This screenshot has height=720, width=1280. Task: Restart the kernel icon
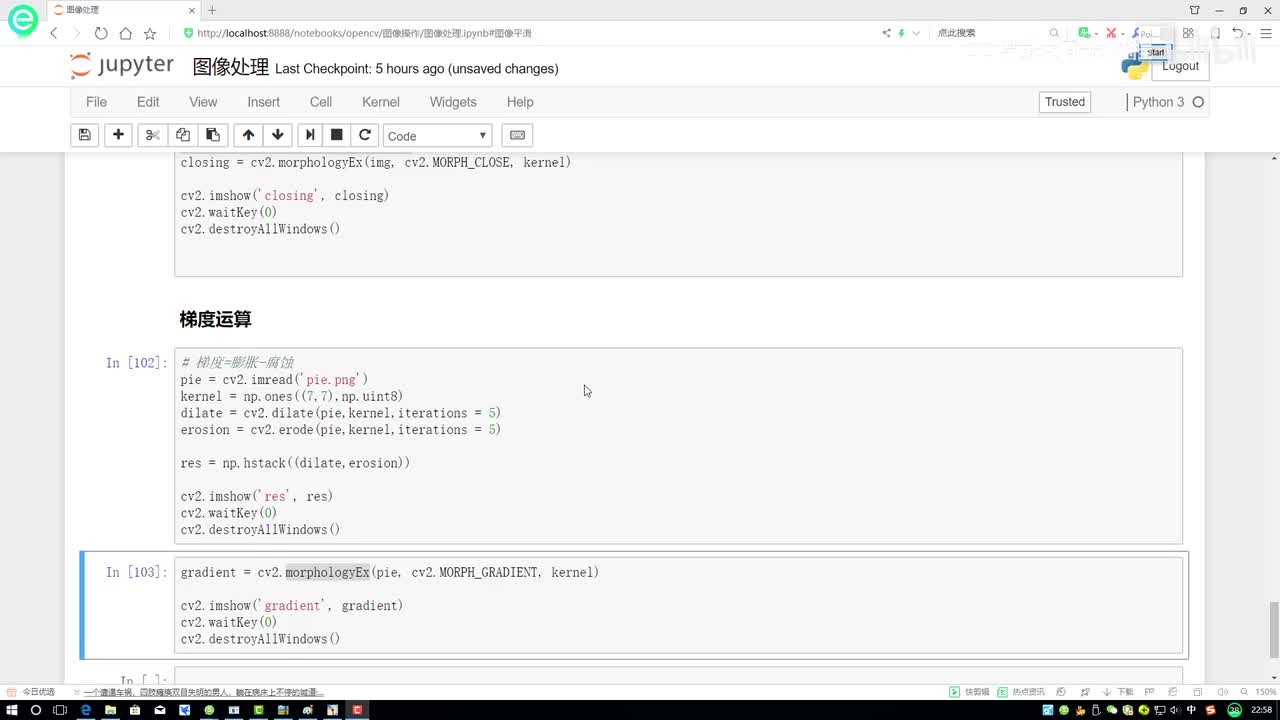coord(365,135)
